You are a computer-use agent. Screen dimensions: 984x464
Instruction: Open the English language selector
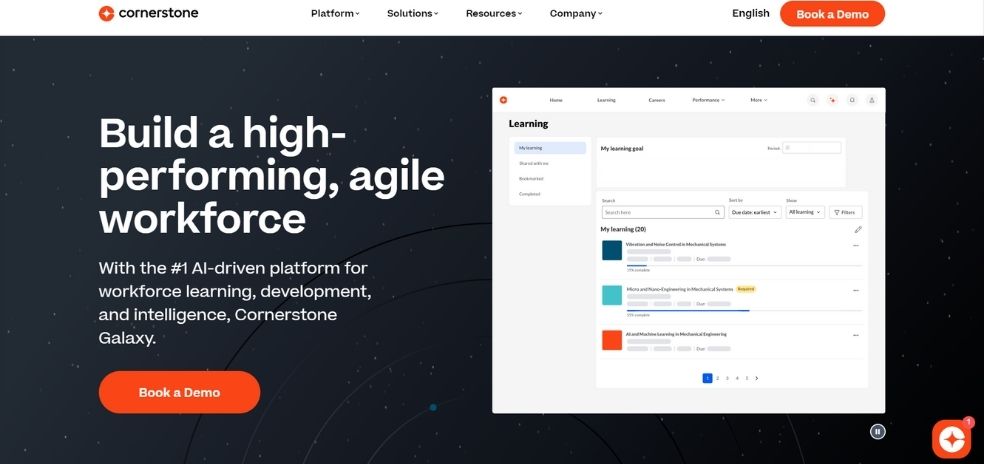point(751,13)
